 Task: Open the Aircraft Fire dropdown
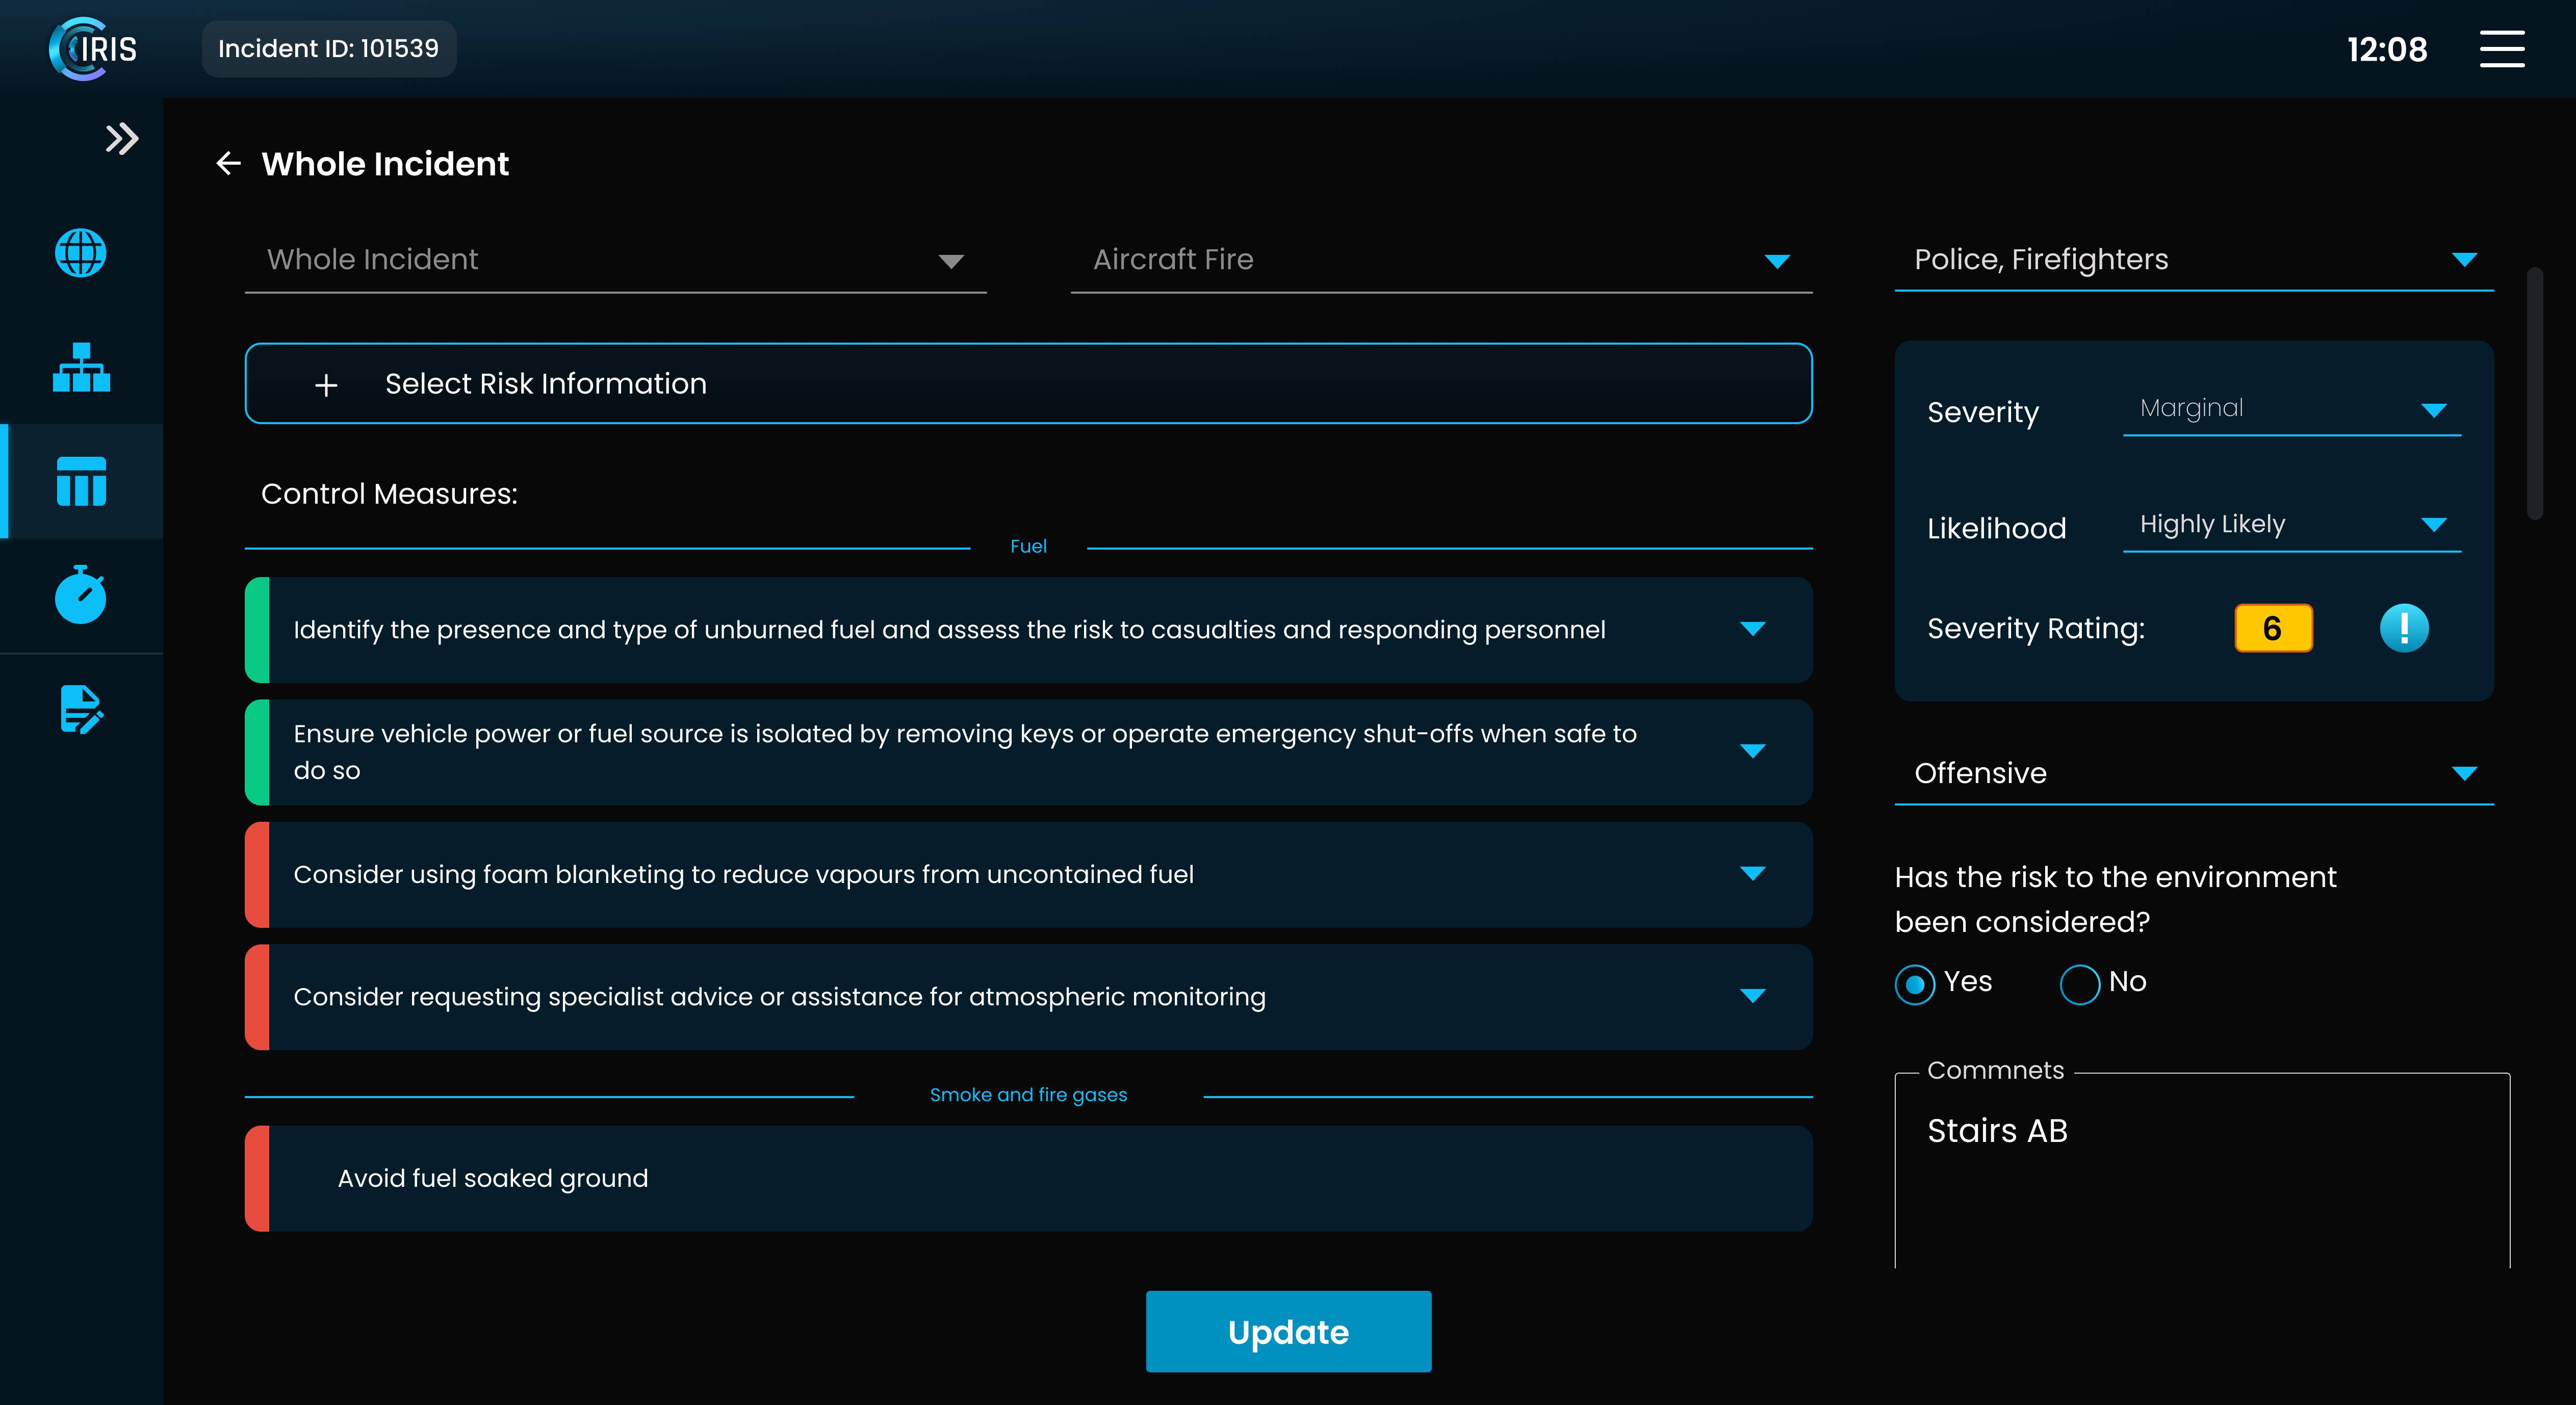pyautogui.click(x=1440, y=260)
